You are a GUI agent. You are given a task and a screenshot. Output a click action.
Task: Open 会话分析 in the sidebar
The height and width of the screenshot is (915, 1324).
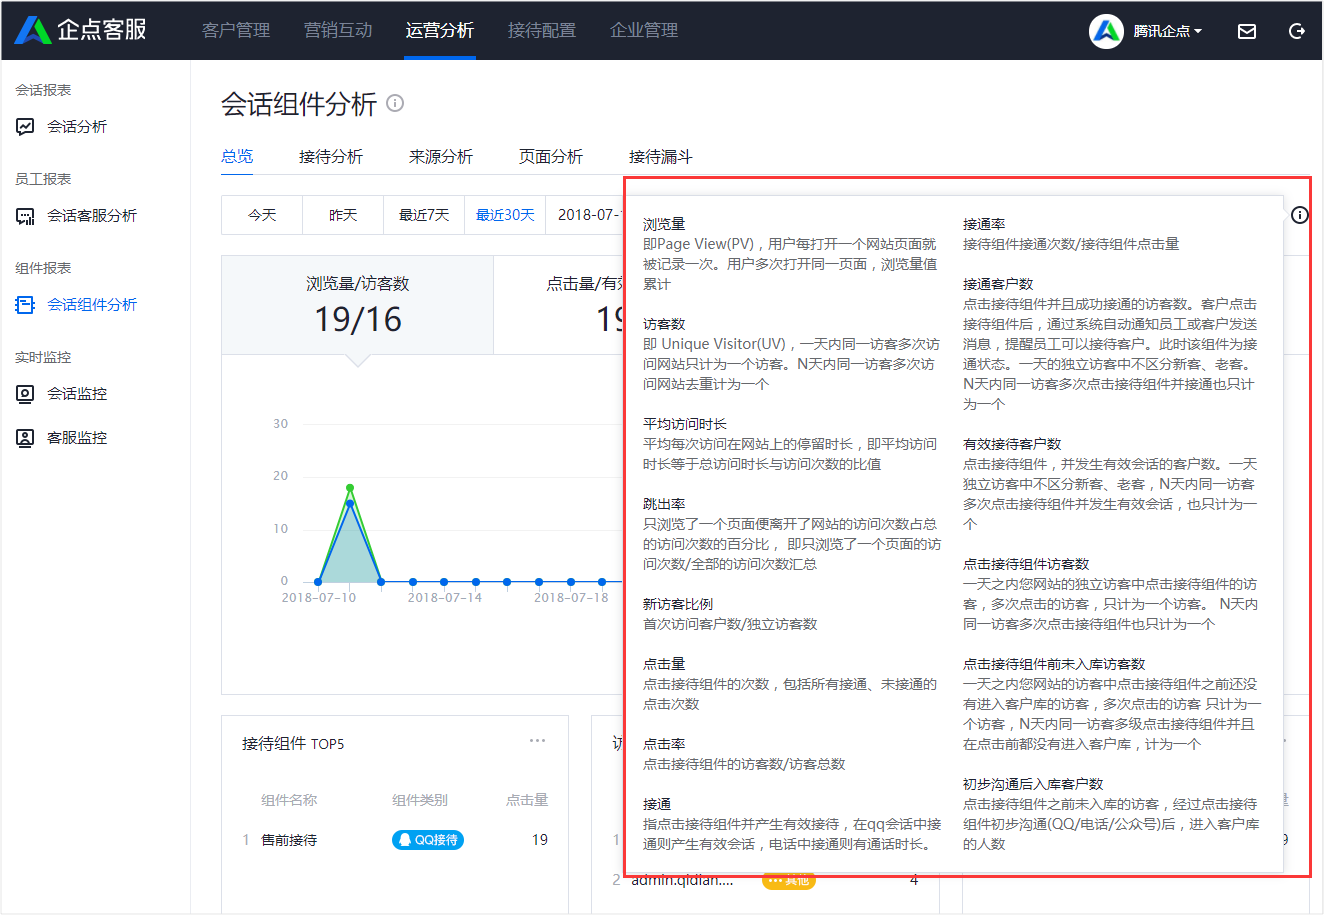coord(76,127)
